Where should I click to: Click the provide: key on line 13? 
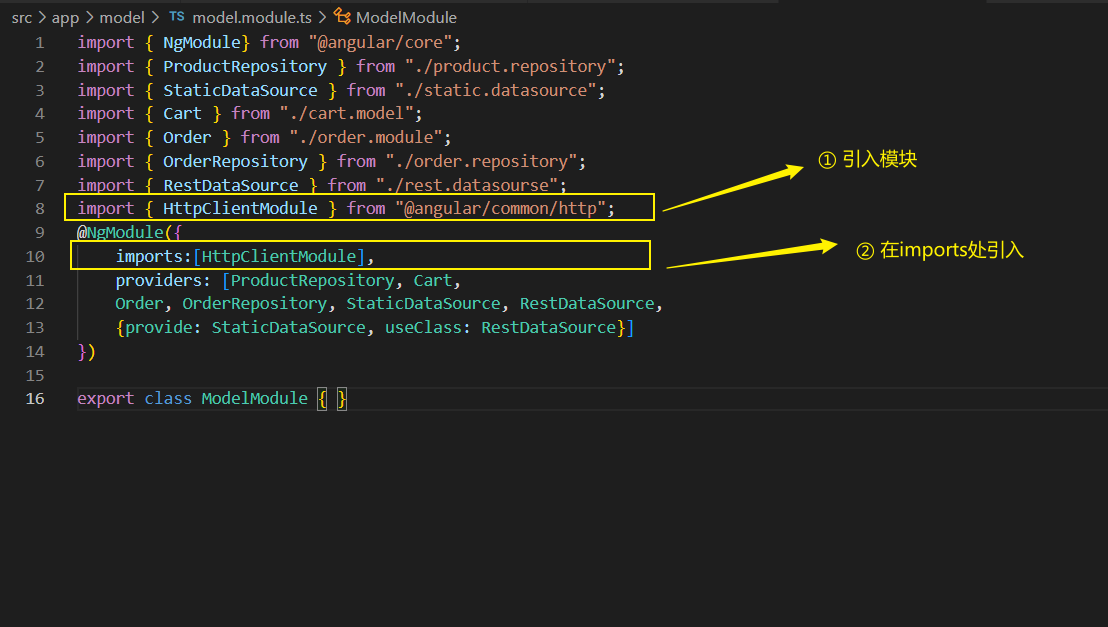(x=163, y=328)
